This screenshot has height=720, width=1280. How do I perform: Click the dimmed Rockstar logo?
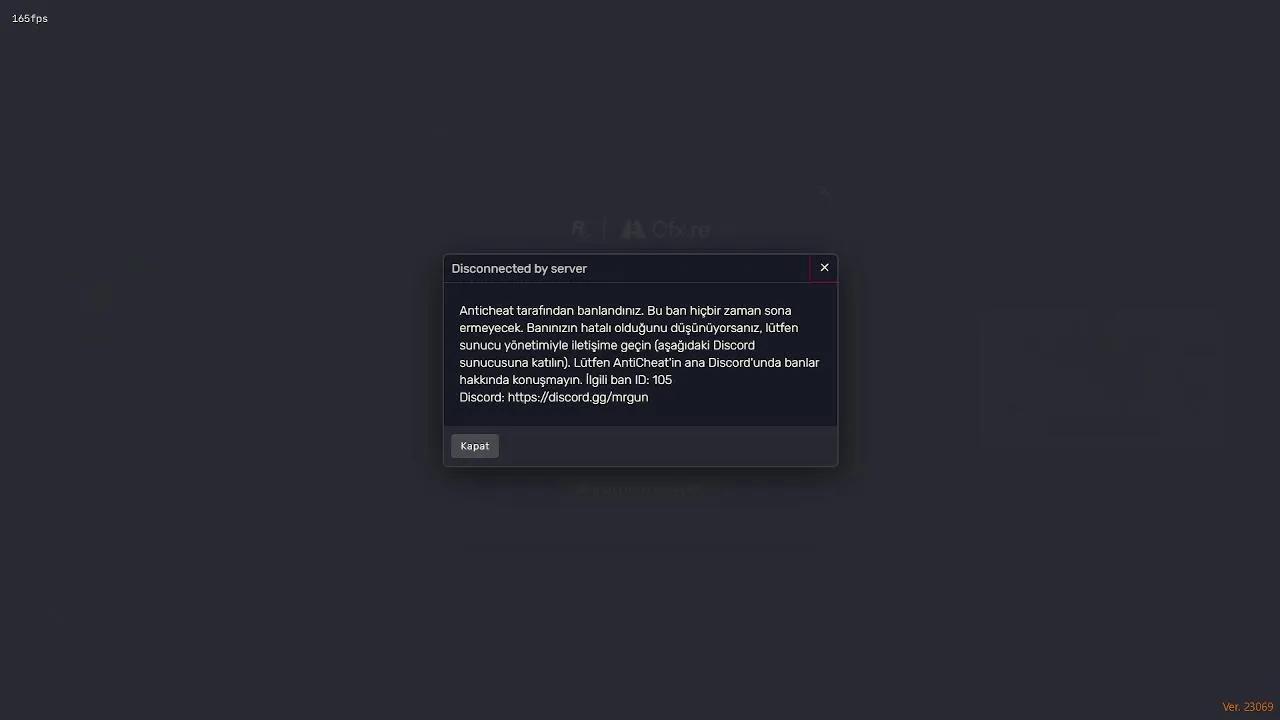click(580, 230)
